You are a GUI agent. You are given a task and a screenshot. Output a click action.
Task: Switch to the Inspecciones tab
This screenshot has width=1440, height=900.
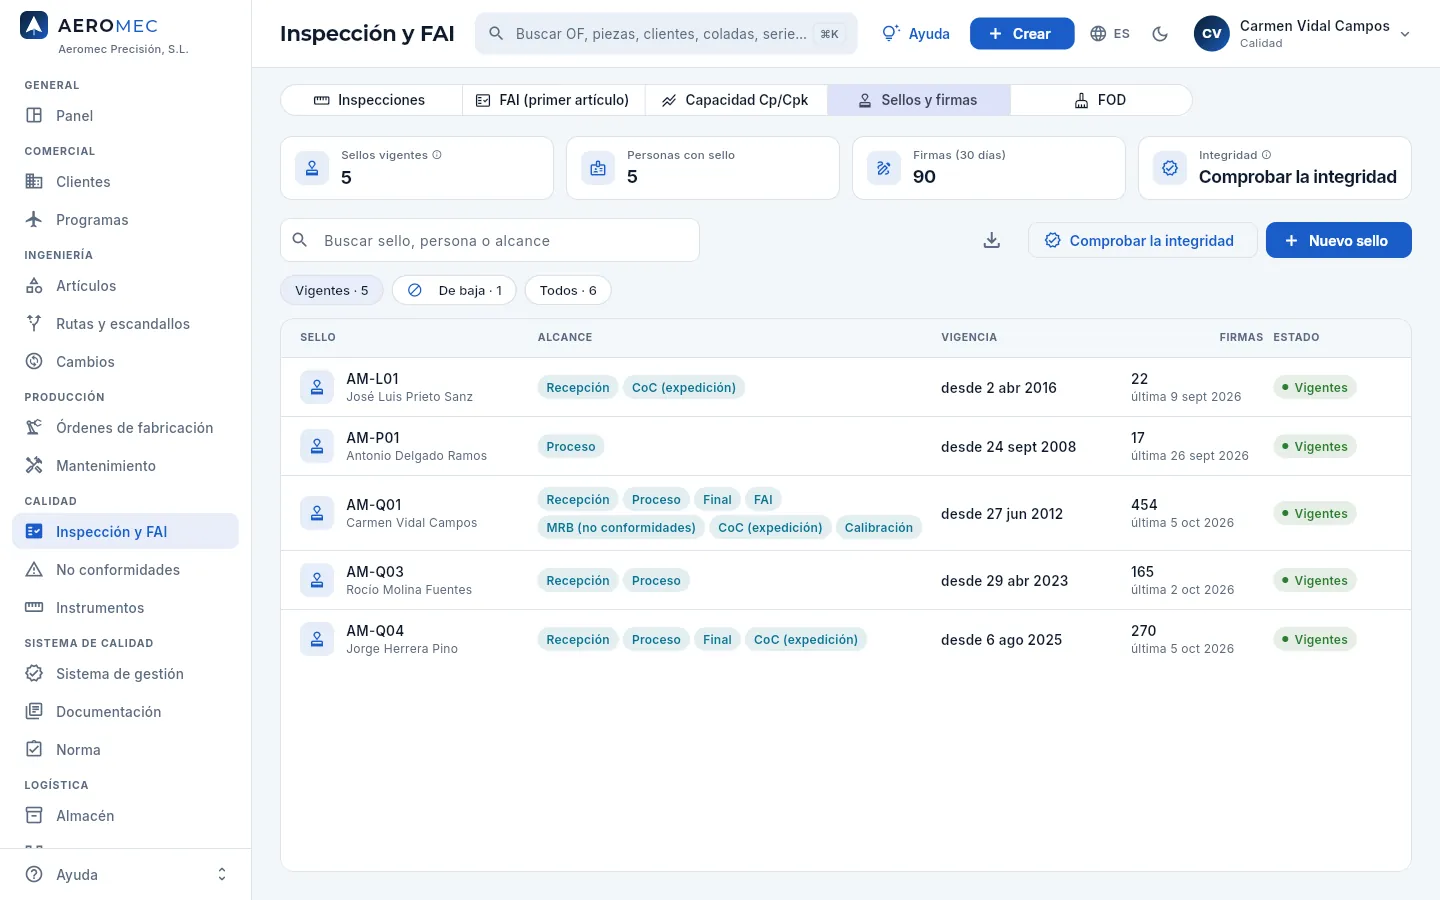[x=371, y=100]
